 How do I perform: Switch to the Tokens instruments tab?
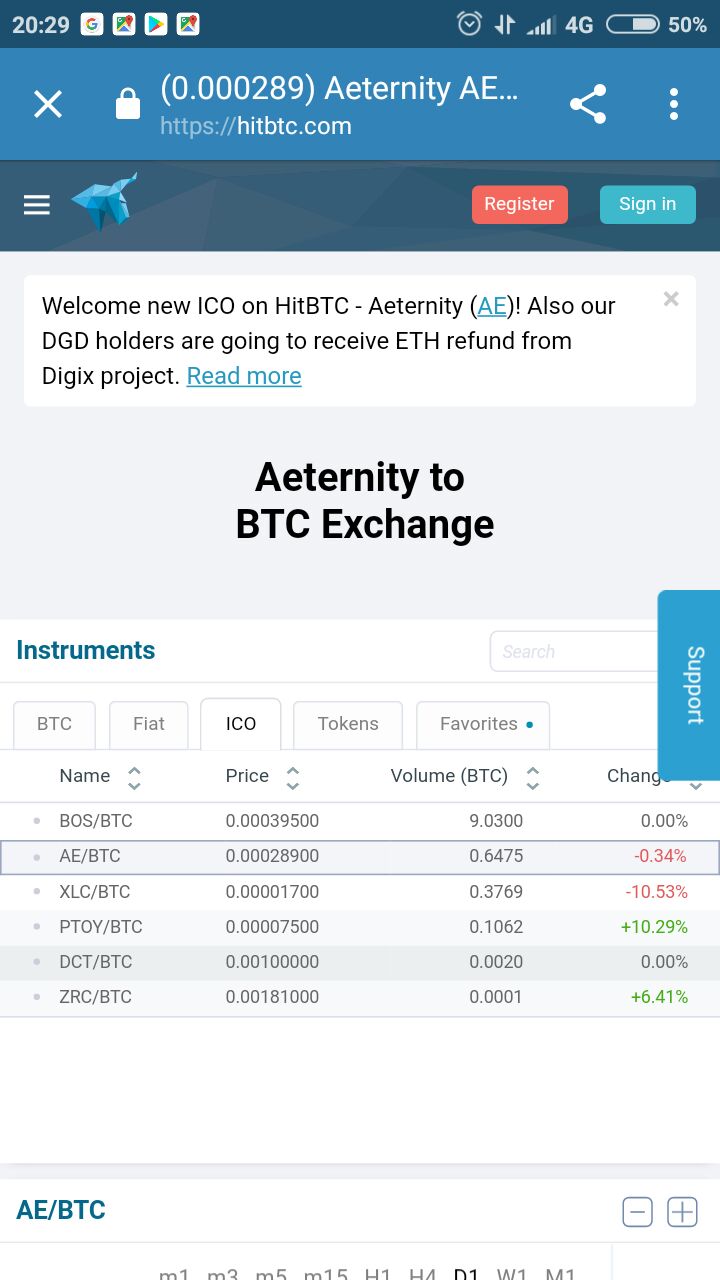pyautogui.click(x=348, y=724)
